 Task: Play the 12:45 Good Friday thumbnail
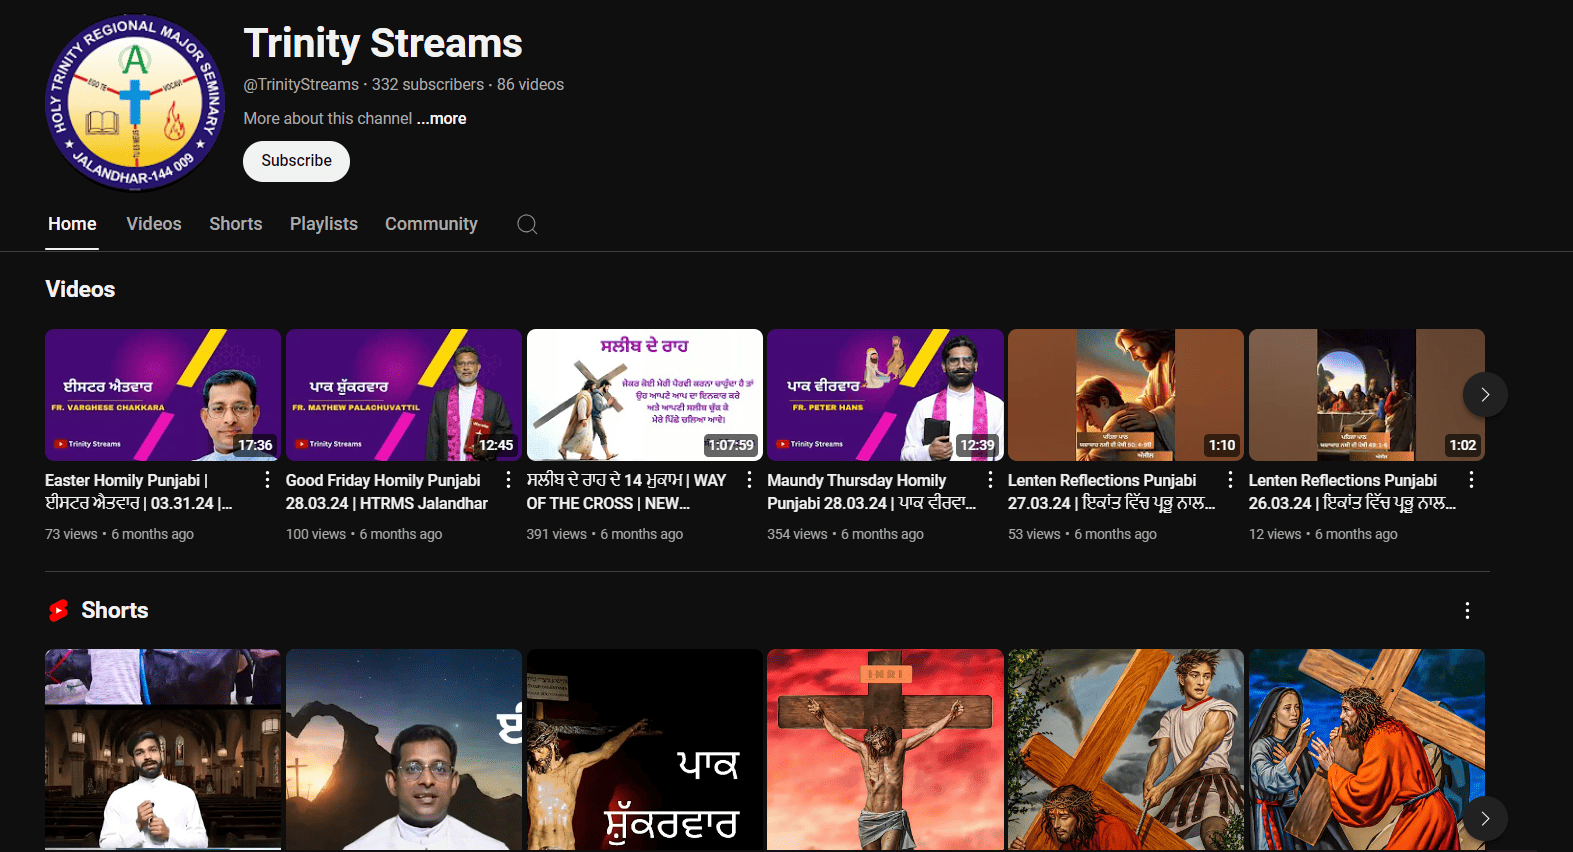point(404,395)
